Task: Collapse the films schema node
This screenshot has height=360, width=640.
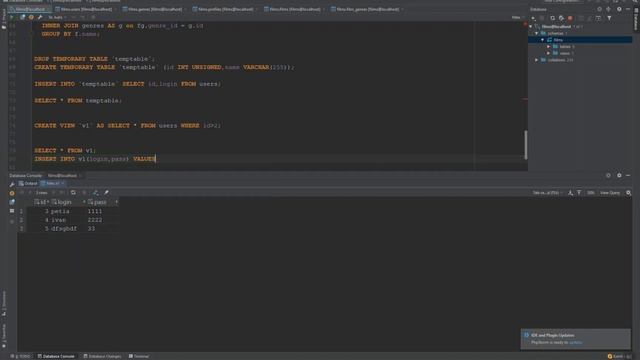Action: [x=542, y=40]
